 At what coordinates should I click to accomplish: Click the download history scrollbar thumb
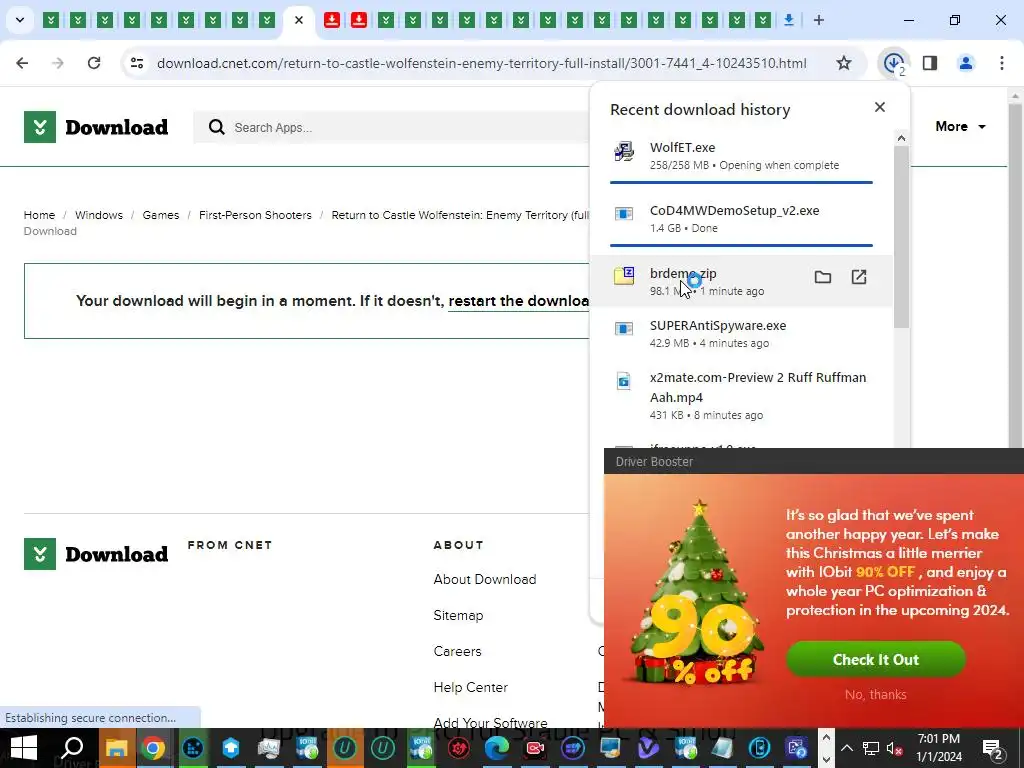[901, 236]
